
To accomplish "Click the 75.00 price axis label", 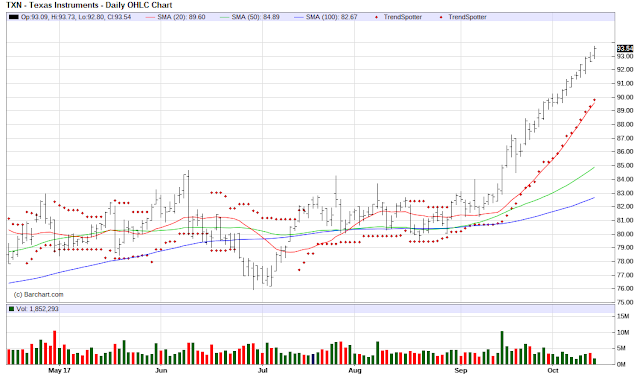I will coord(625,302).
